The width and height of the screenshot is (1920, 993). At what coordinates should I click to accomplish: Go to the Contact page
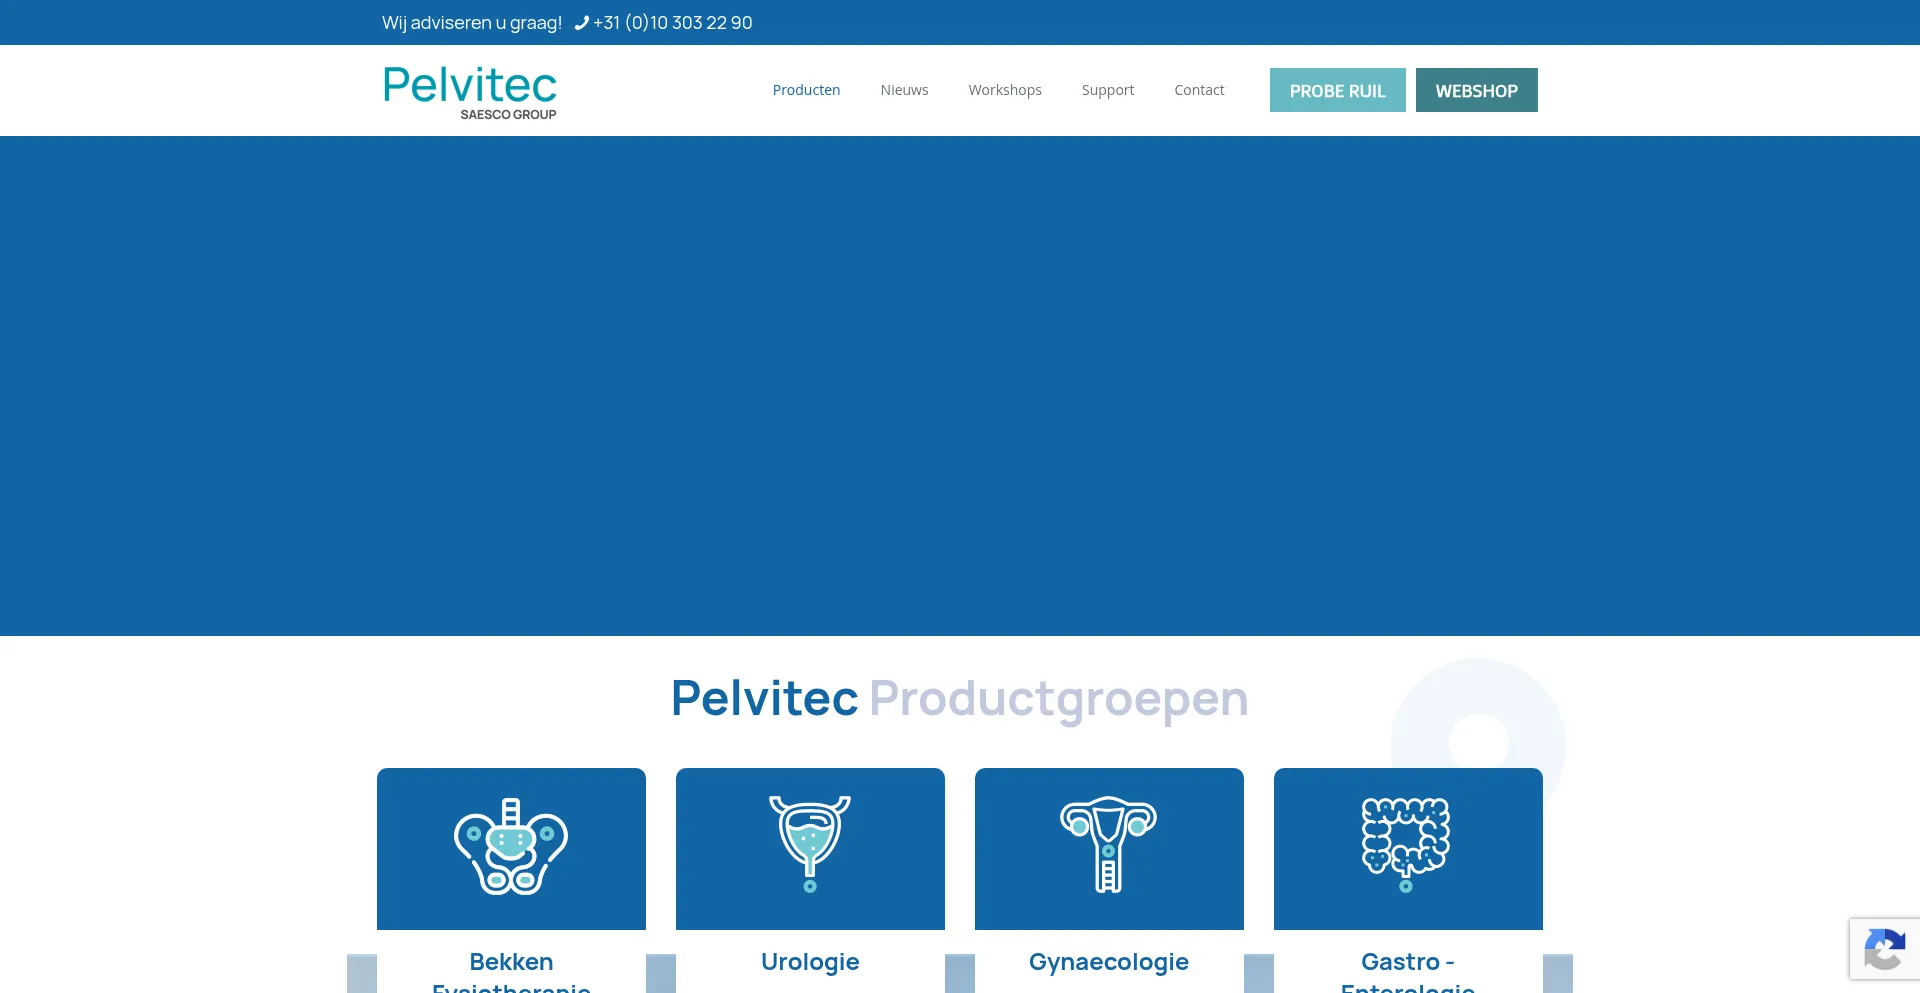coord(1199,90)
